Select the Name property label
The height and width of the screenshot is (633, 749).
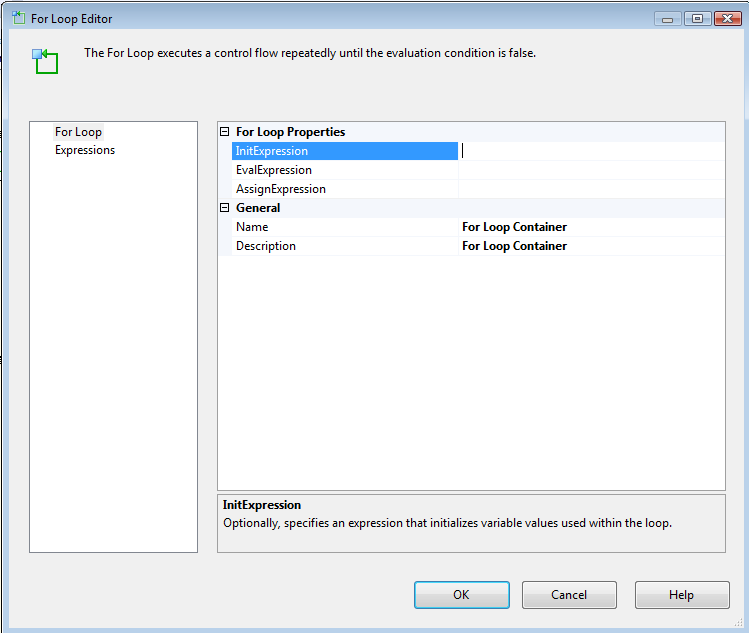(x=252, y=227)
